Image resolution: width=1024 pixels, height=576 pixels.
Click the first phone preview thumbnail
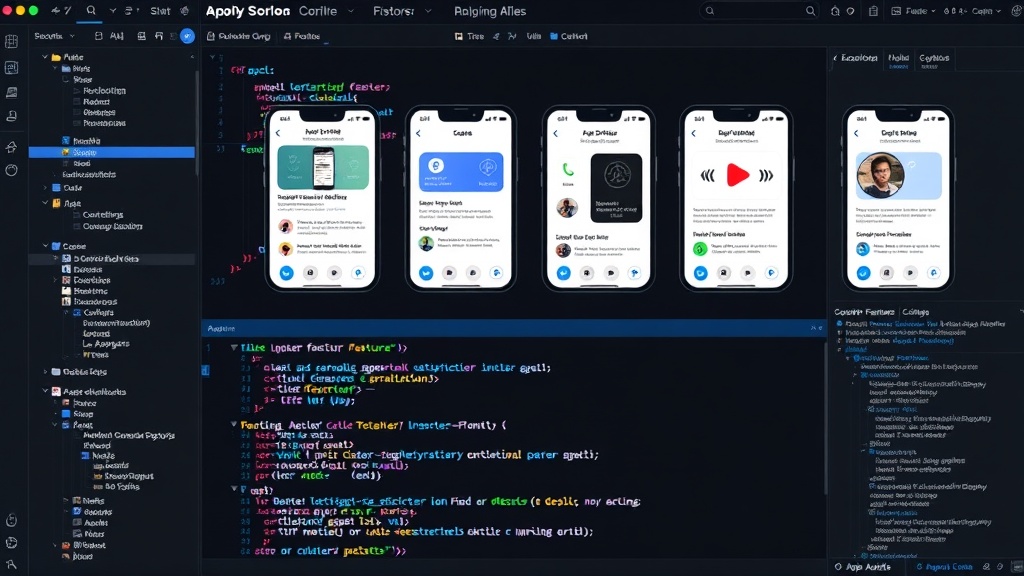pyautogui.click(x=323, y=199)
